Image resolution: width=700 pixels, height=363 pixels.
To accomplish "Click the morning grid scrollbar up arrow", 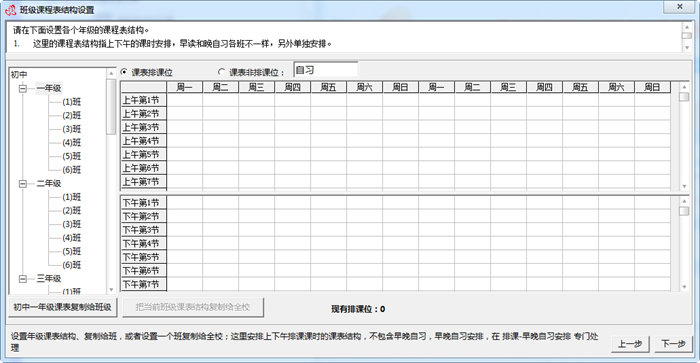I will pyautogui.click(x=684, y=86).
